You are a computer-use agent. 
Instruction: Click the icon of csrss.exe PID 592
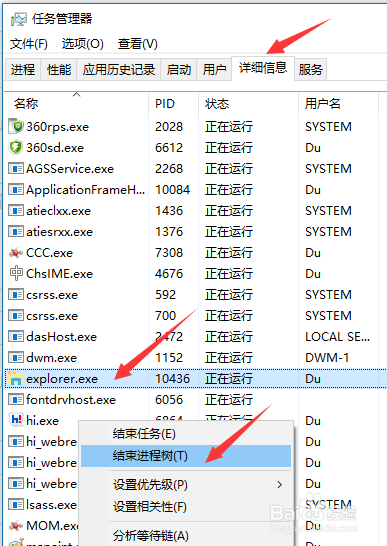tap(16, 295)
